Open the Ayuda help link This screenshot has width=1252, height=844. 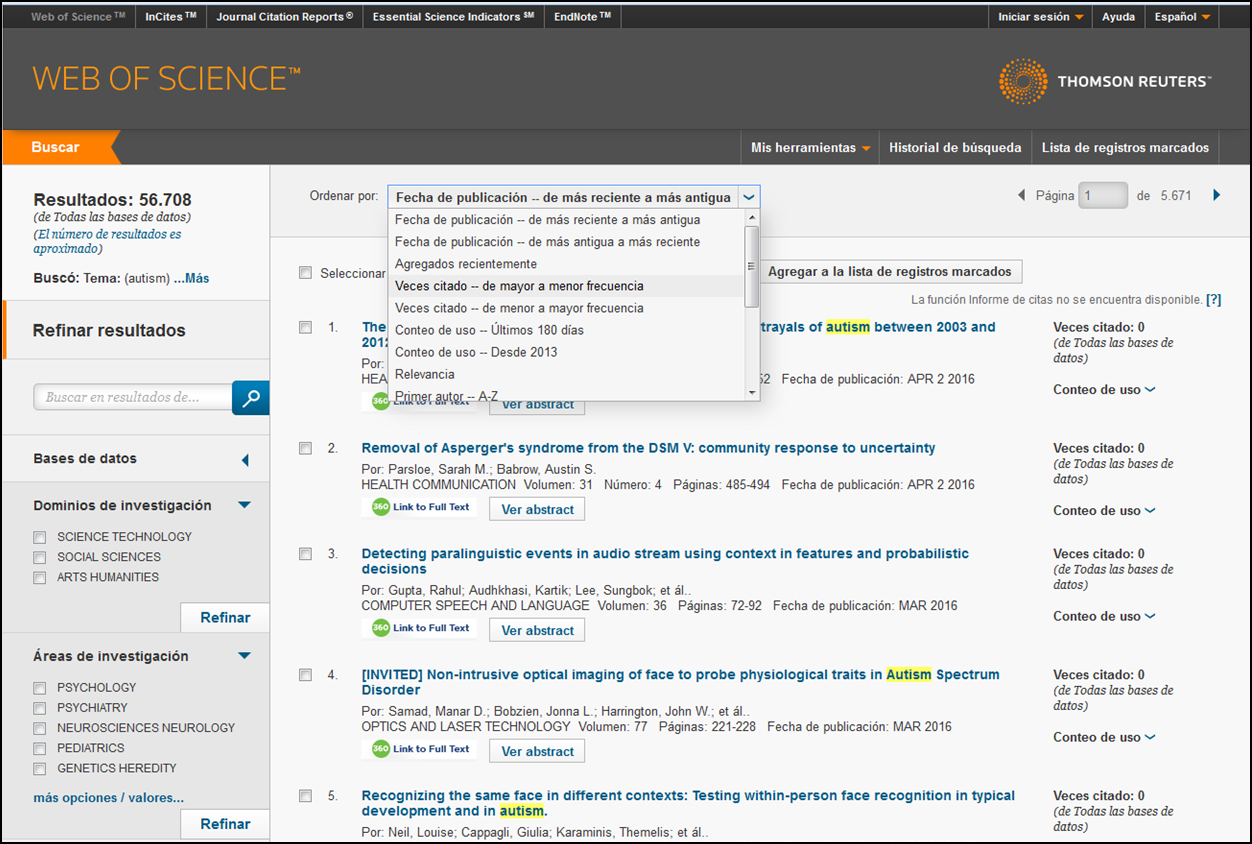tap(1118, 17)
